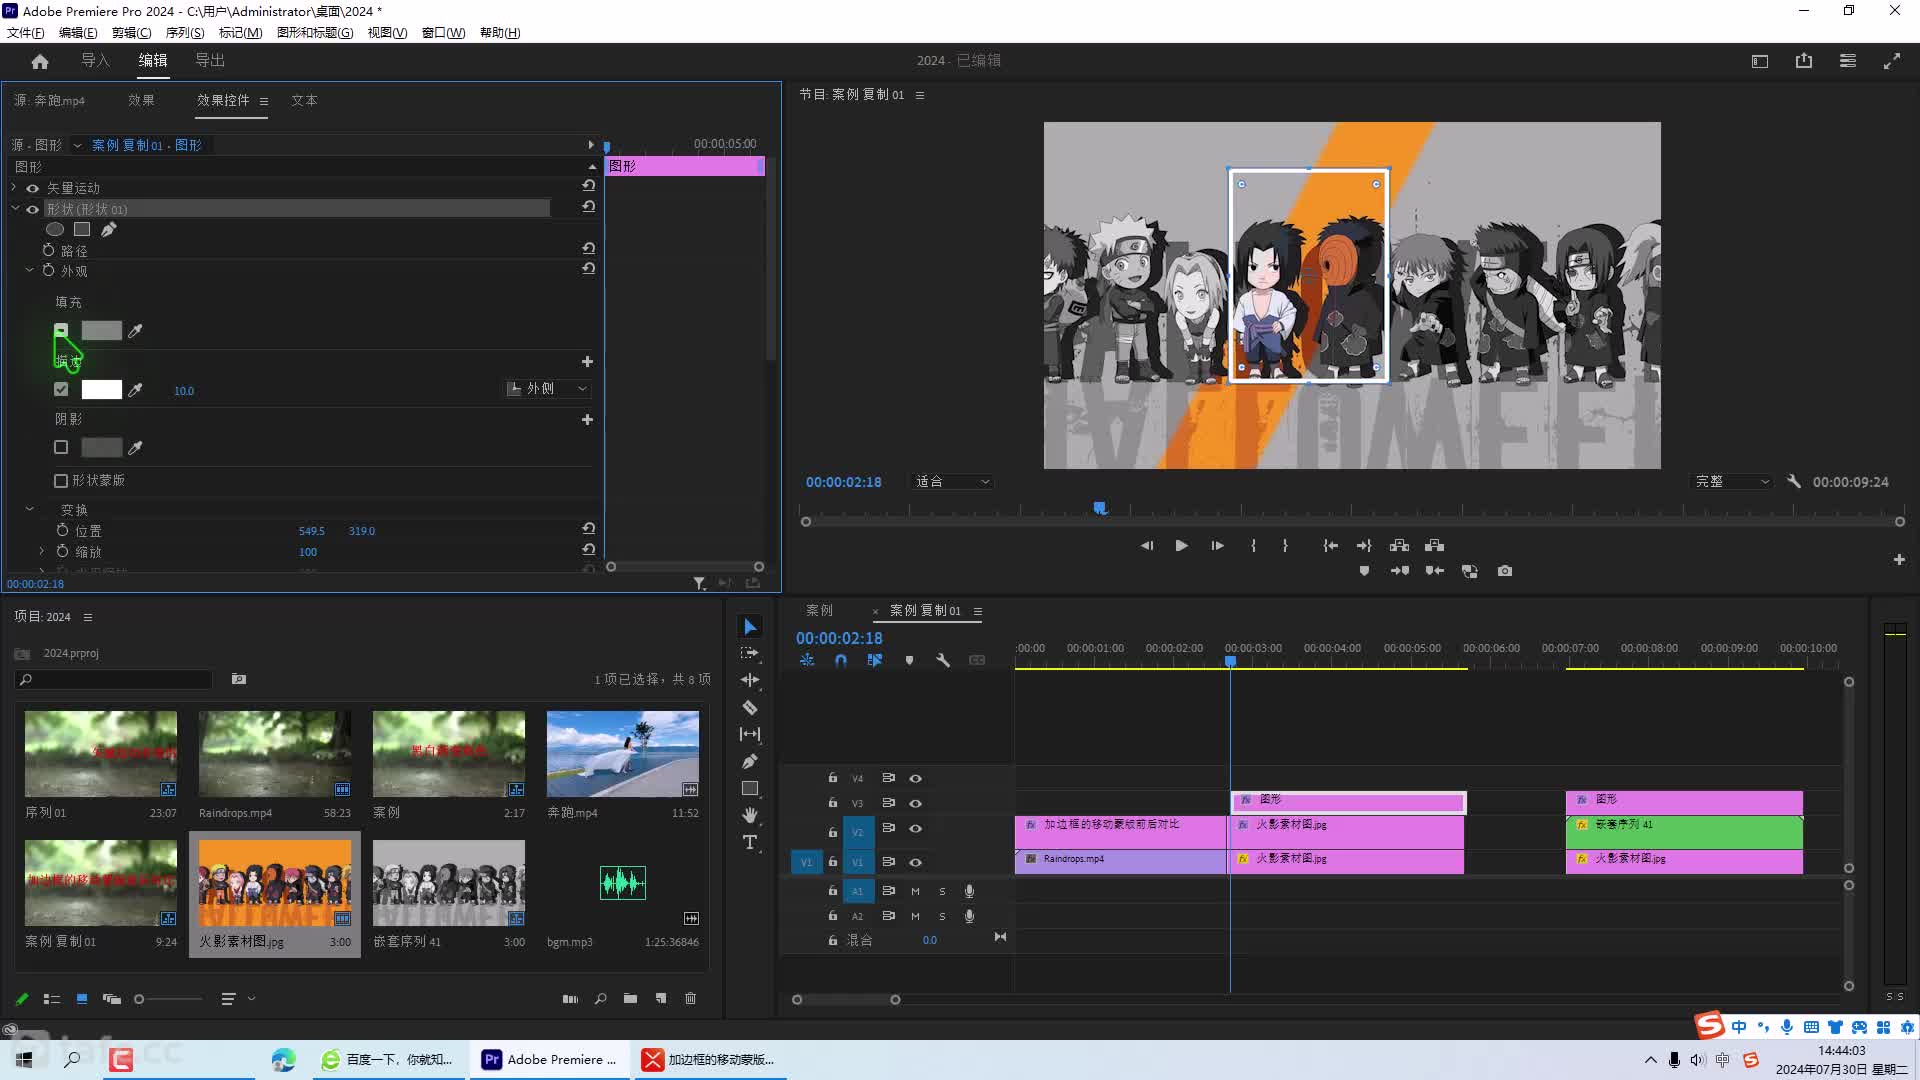The width and height of the screenshot is (1920, 1080).
Task: Pick fill color with eyedropper
Action: [x=135, y=331]
